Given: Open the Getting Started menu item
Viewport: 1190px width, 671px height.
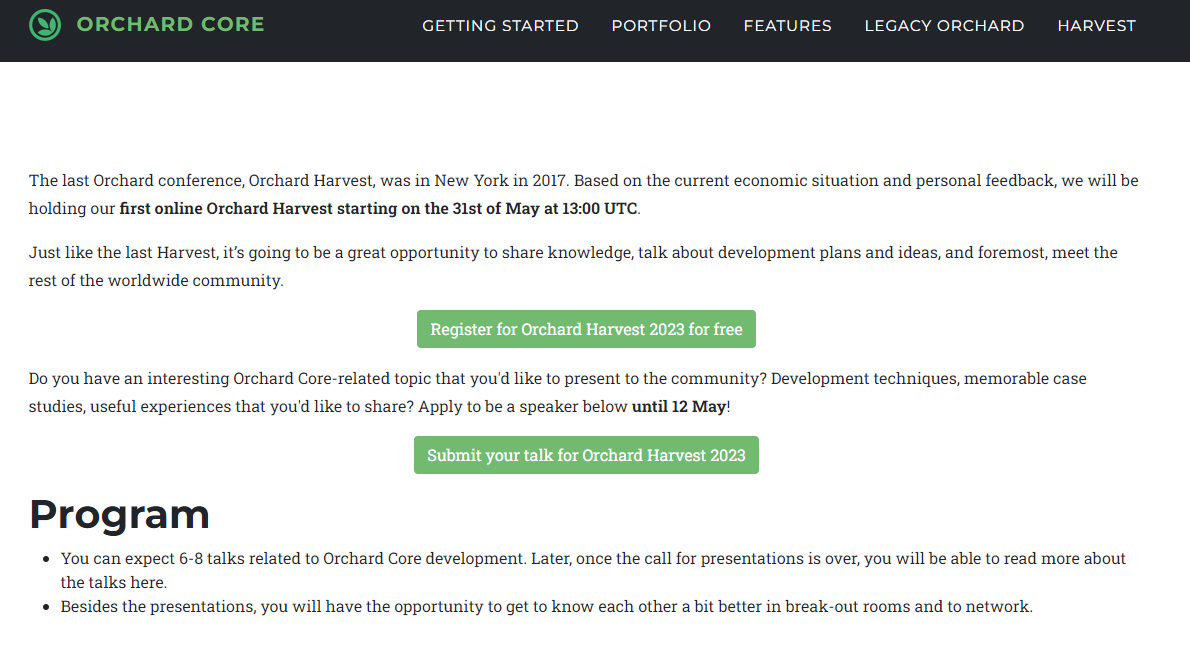Looking at the screenshot, I should click(x=500, y=26).
